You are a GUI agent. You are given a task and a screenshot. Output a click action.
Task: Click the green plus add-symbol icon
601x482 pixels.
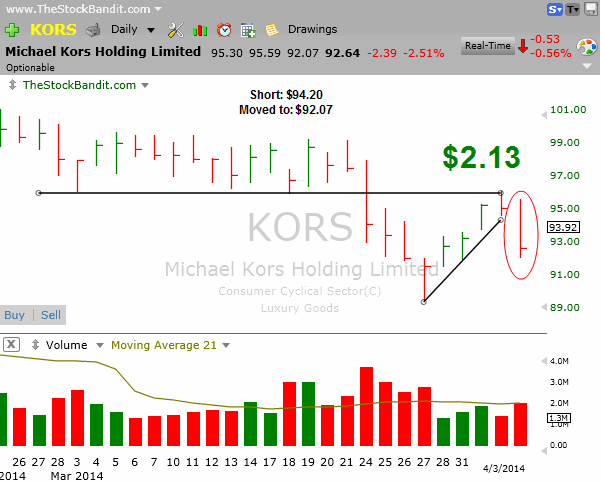[12, 30]
